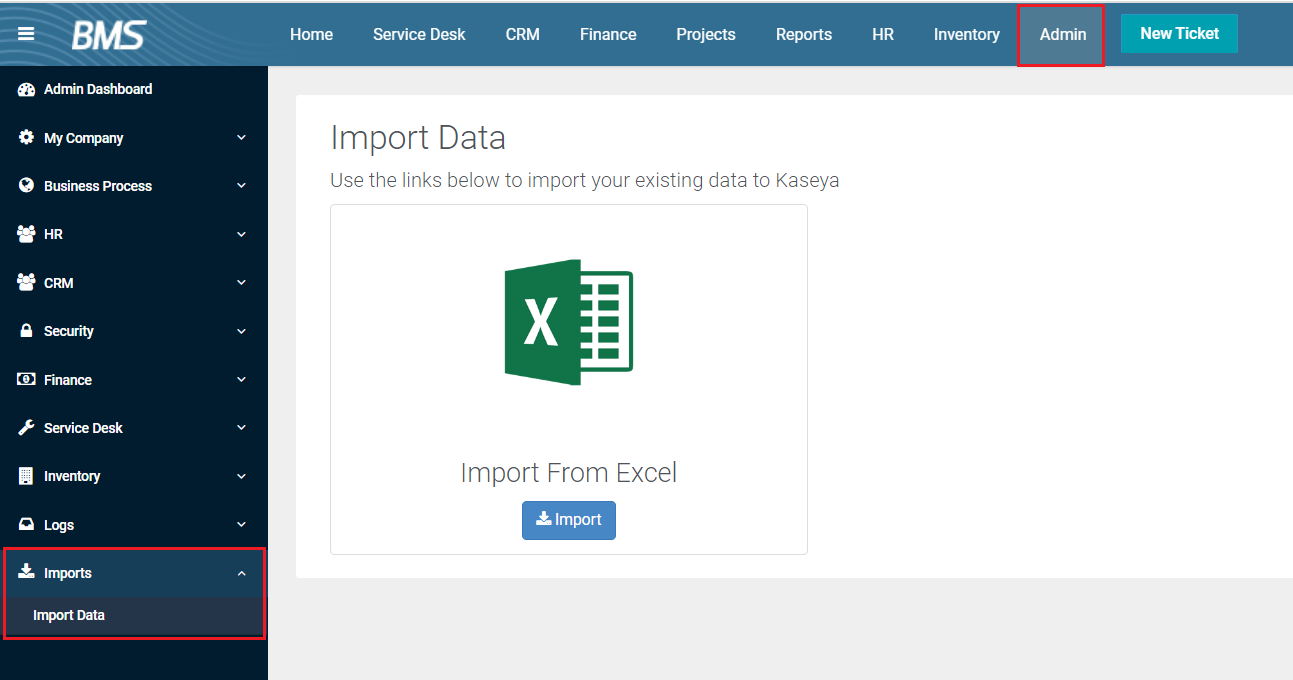Click the New Ticket button

1179,33
